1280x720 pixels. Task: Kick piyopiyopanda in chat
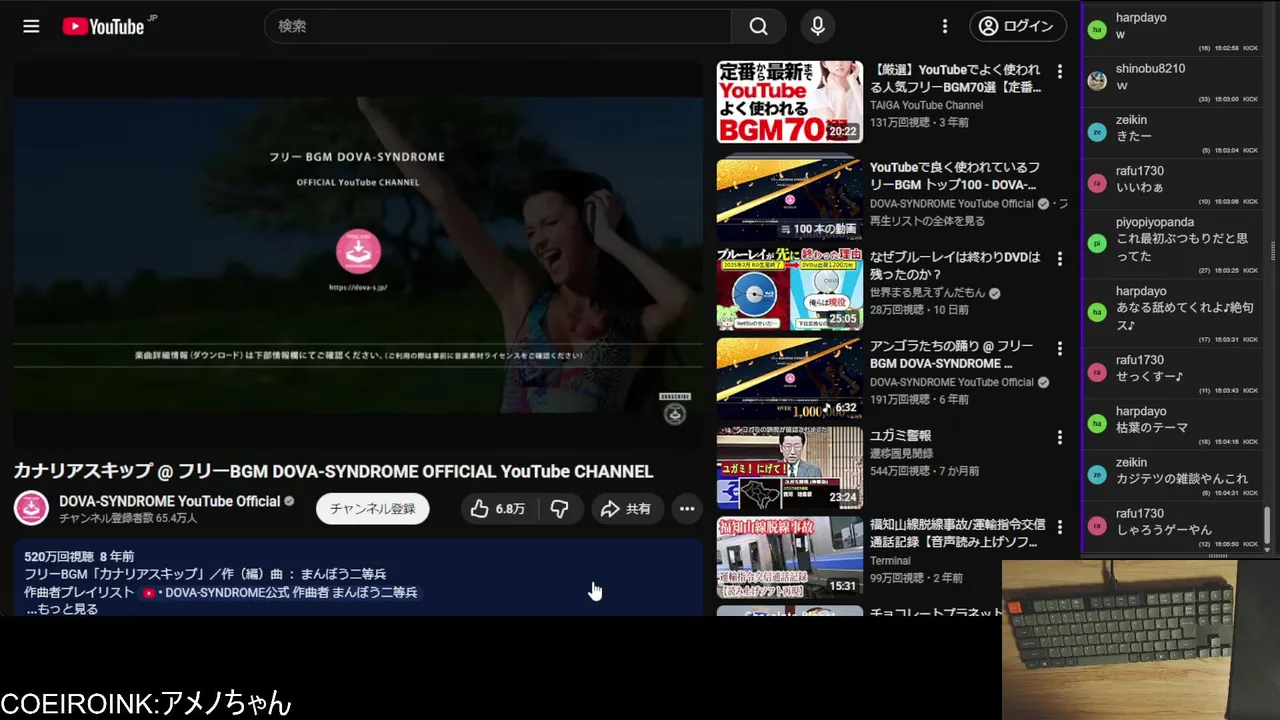click(x=1250, y=270)
